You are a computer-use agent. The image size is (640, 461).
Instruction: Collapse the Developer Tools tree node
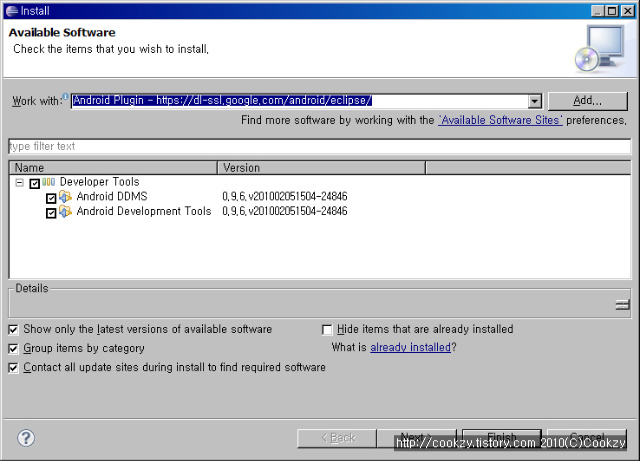click(19, 183)
